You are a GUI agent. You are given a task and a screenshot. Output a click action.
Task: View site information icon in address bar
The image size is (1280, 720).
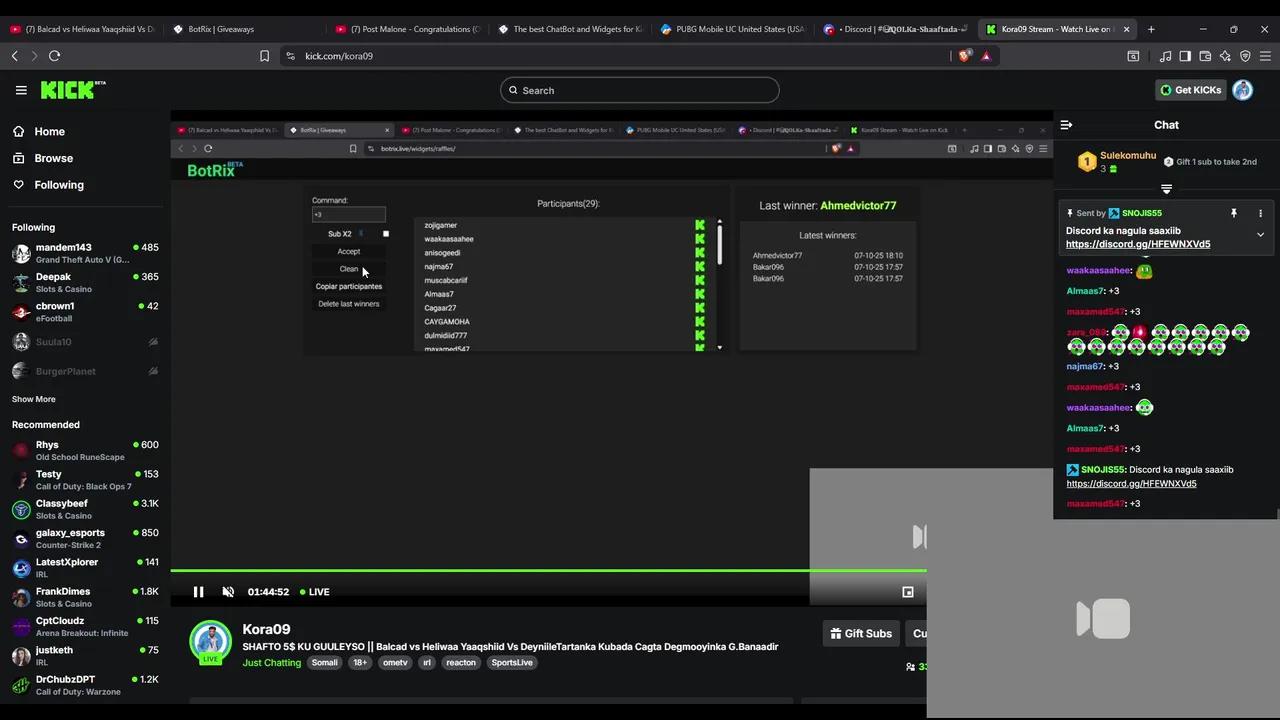(x=290, y=56)
